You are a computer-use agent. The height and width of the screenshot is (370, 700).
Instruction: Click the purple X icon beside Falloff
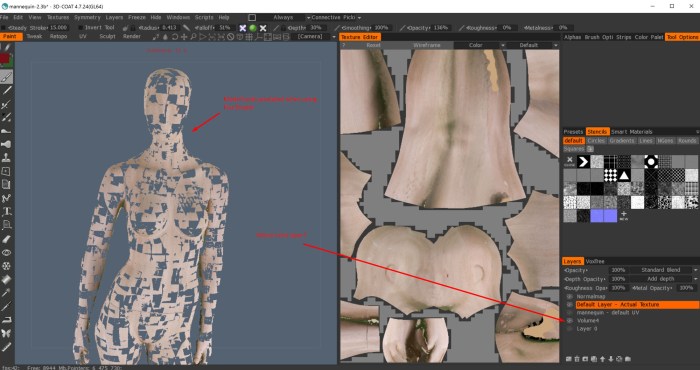click(242, 28)
